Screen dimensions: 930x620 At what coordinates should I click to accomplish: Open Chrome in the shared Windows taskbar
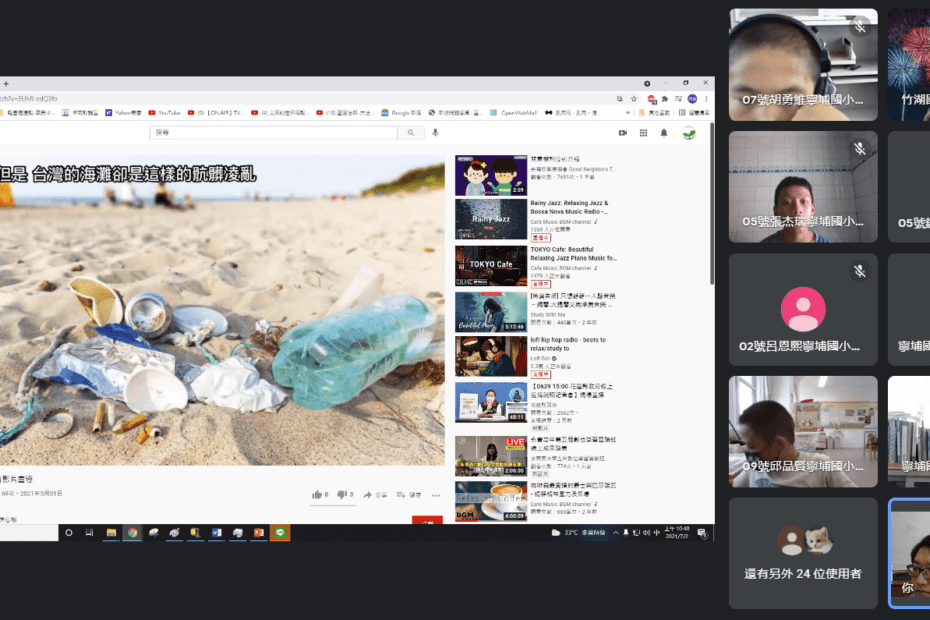(132, 533)
